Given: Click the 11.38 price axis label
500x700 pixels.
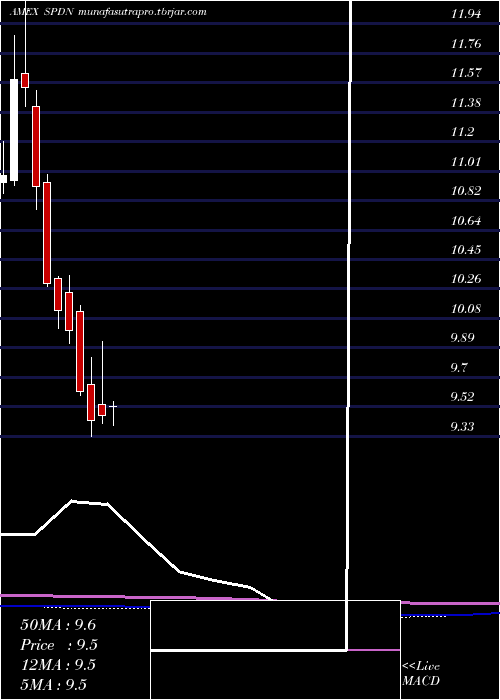Looking at the screenshot, I should point(466,103).
